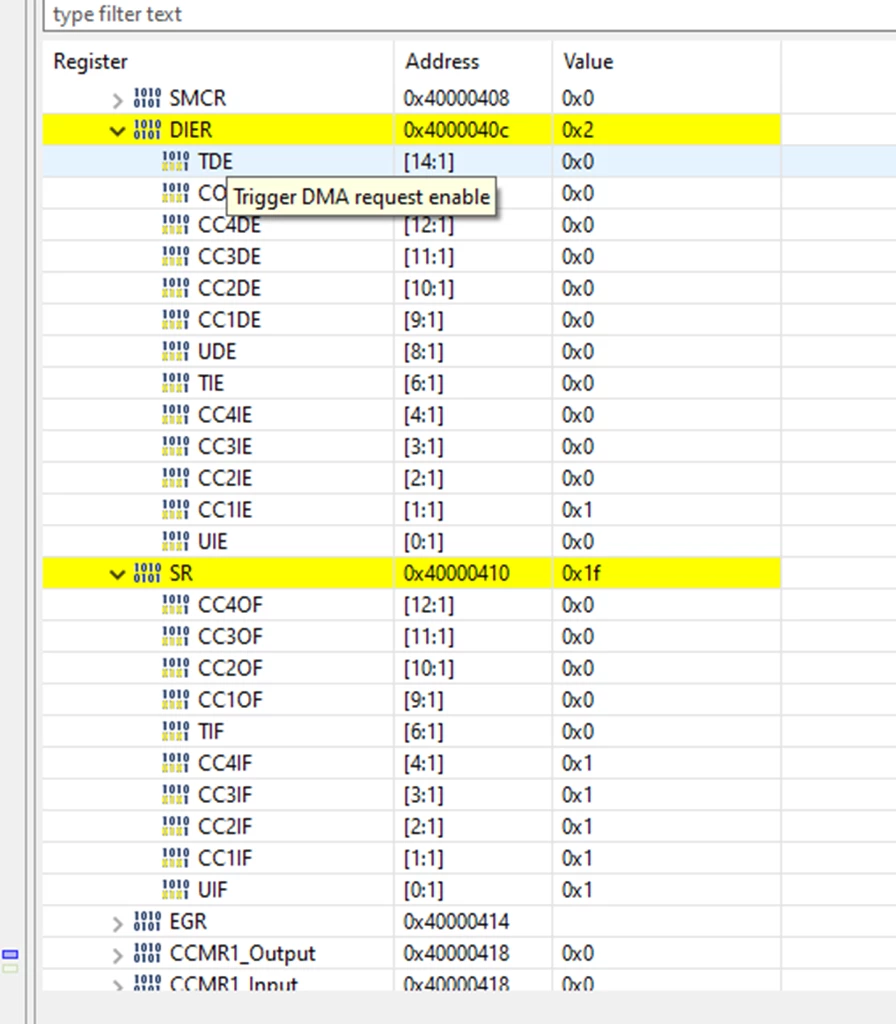This screenshot has width=896, height=1024.
Task: Select the SMCR register label
Action: click(198, 98)
